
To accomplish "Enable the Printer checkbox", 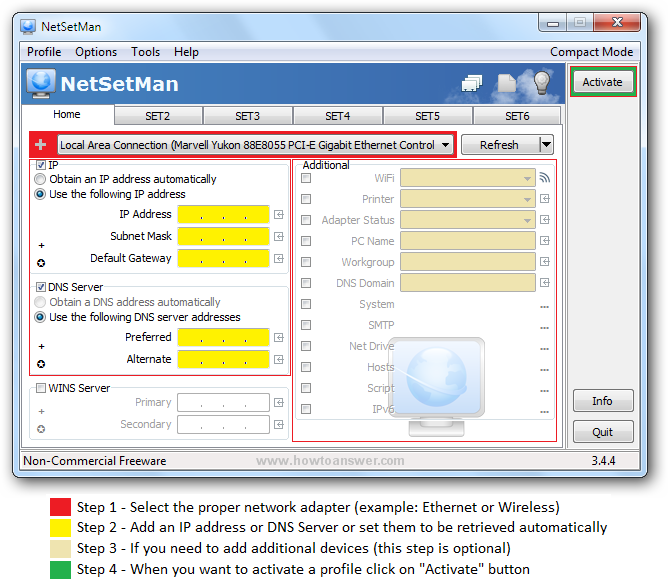I will 306,199.
